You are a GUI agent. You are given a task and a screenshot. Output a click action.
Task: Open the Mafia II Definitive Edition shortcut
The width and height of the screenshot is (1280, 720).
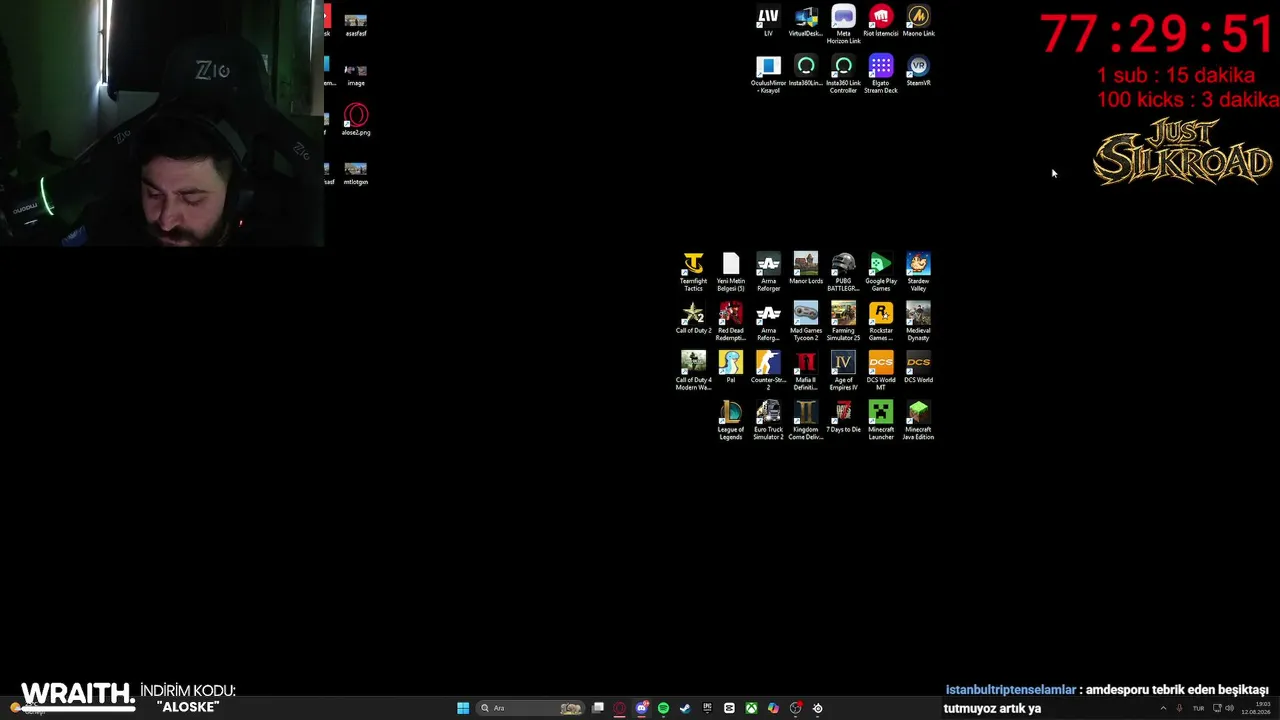pyautogui.click(x=806, y=371)
